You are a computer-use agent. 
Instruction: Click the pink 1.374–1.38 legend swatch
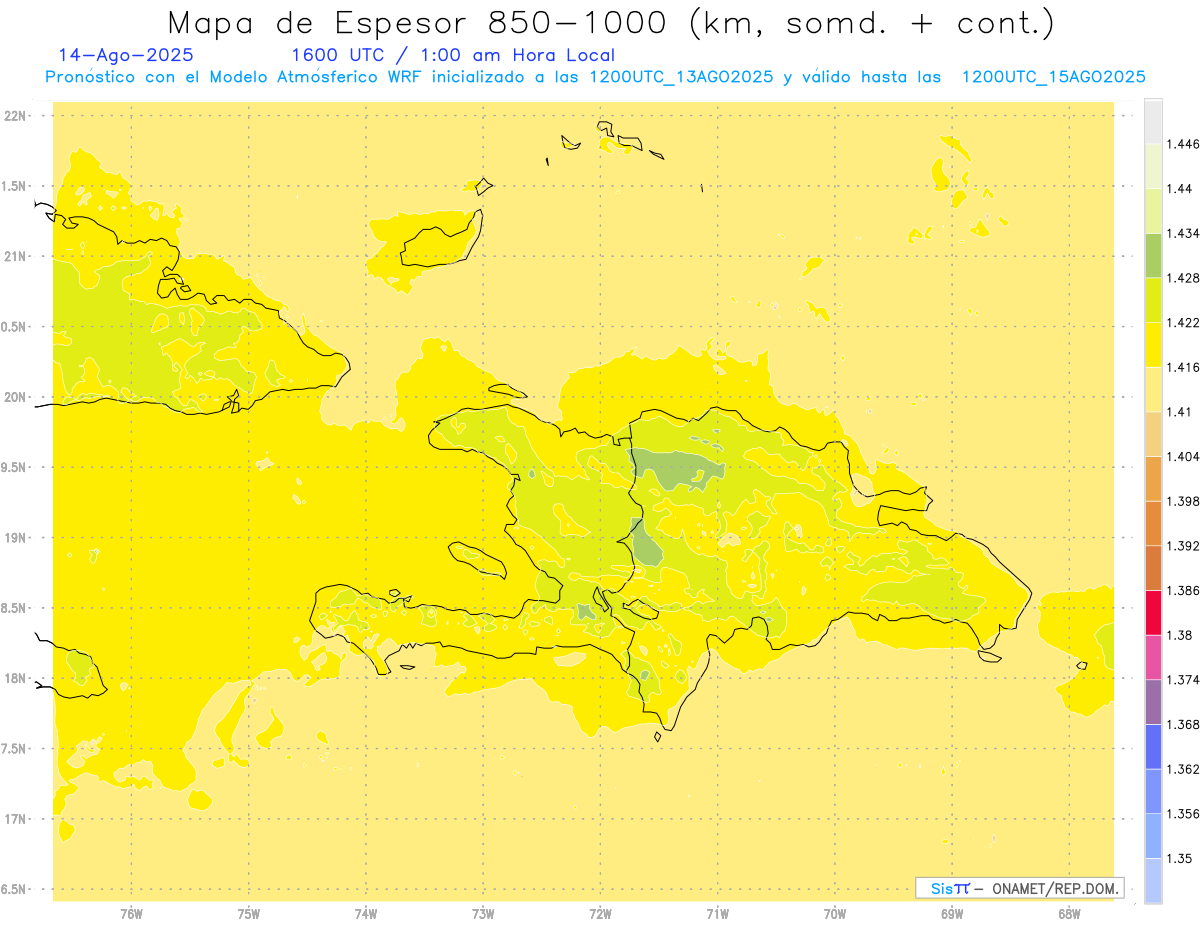click(x=1153, y=658)
